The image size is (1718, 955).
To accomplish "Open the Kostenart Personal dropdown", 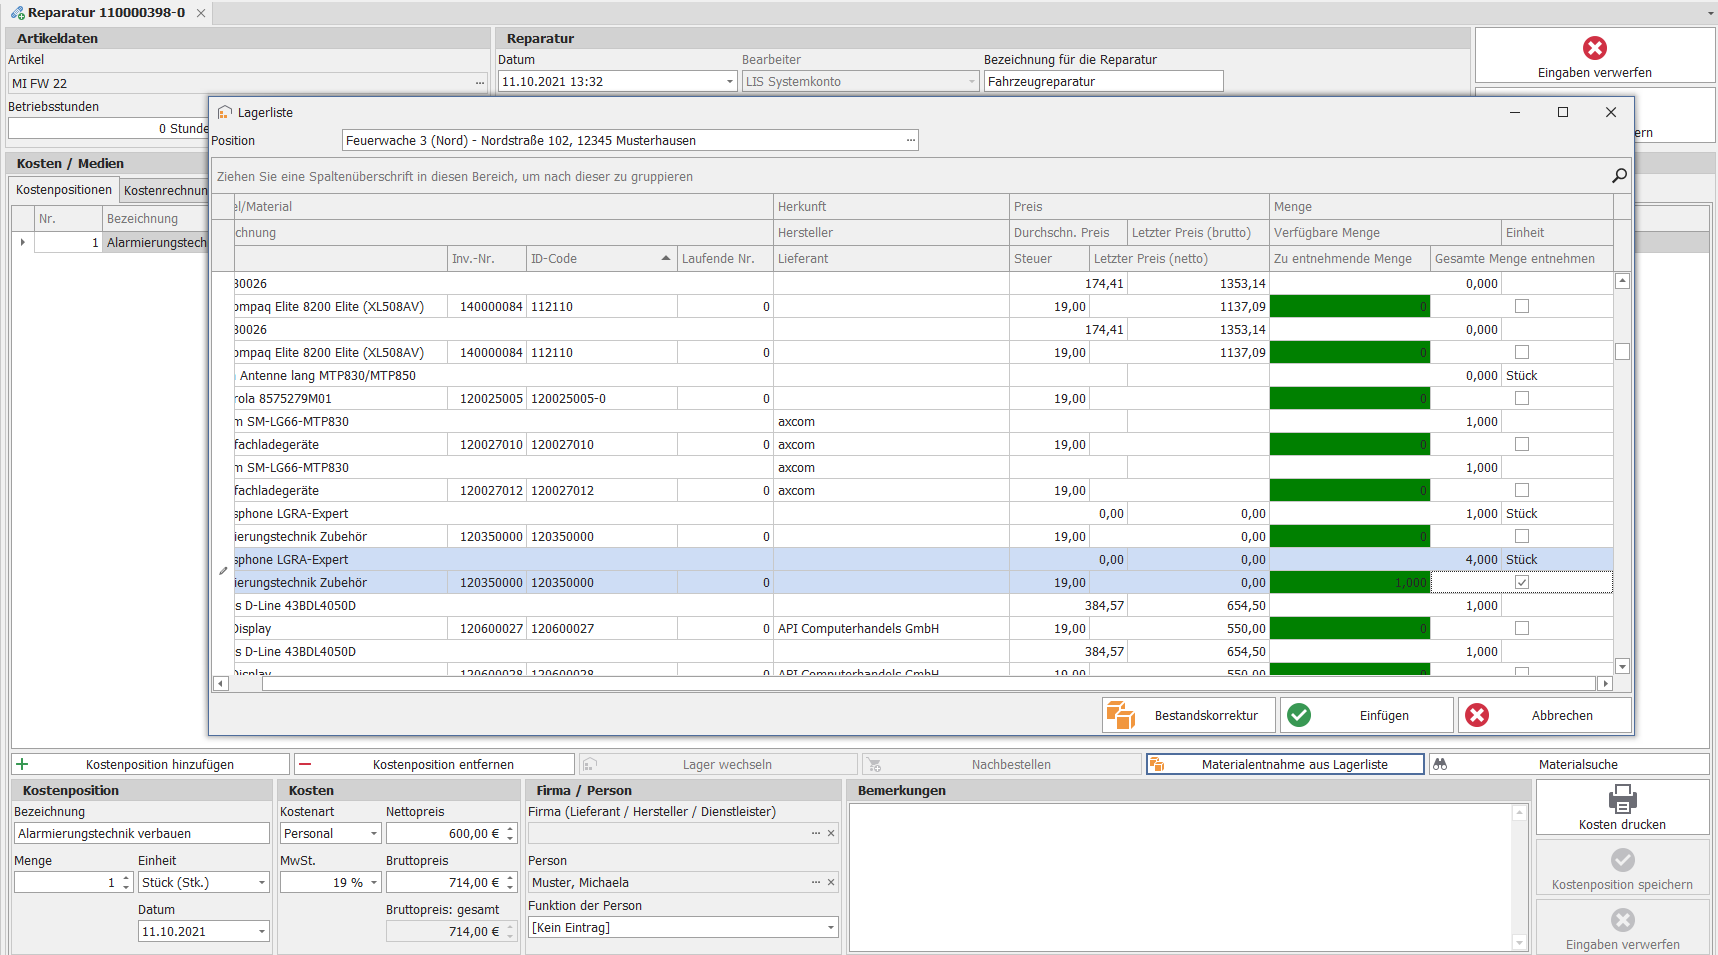I will tap(374, 833).
